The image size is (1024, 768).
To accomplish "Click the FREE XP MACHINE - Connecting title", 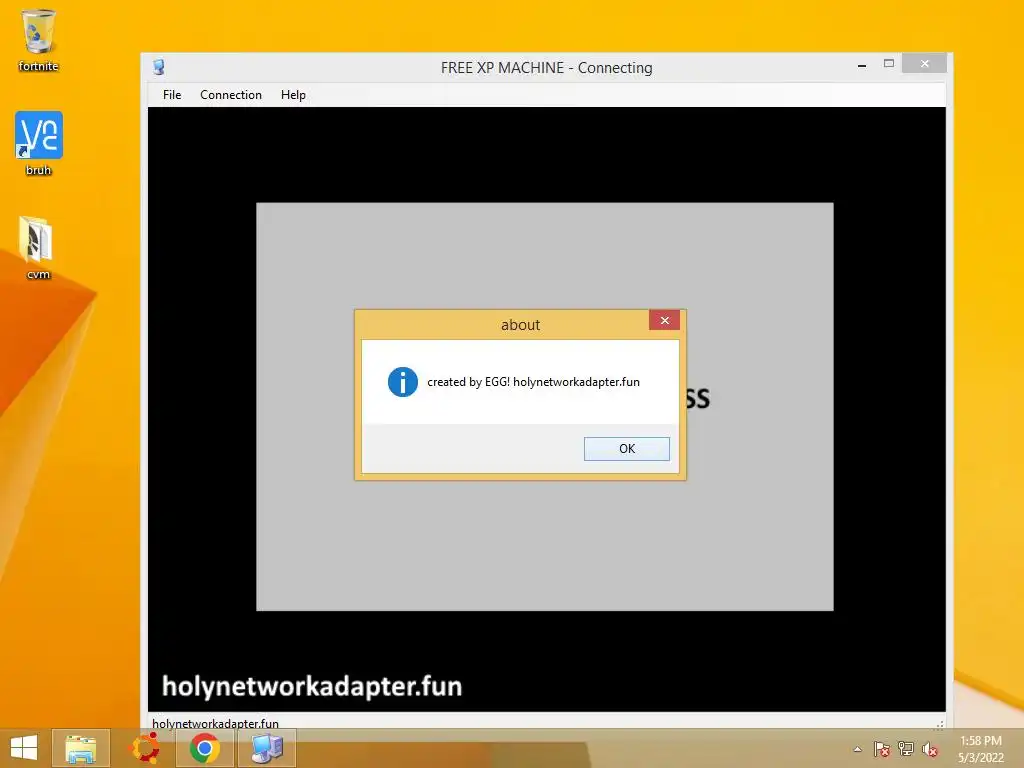I will click(x=546, y=68).
